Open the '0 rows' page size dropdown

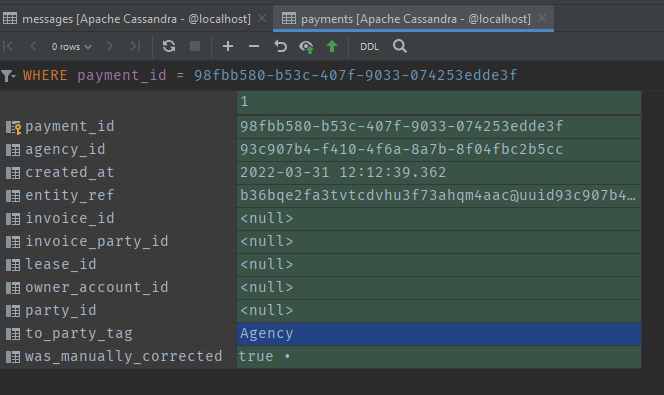pos(71,47)
